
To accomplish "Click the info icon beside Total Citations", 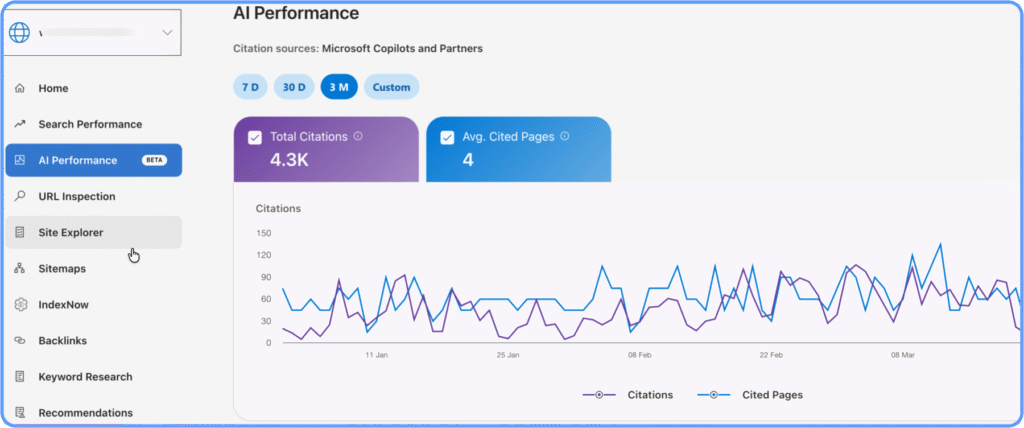I will 358,136.
